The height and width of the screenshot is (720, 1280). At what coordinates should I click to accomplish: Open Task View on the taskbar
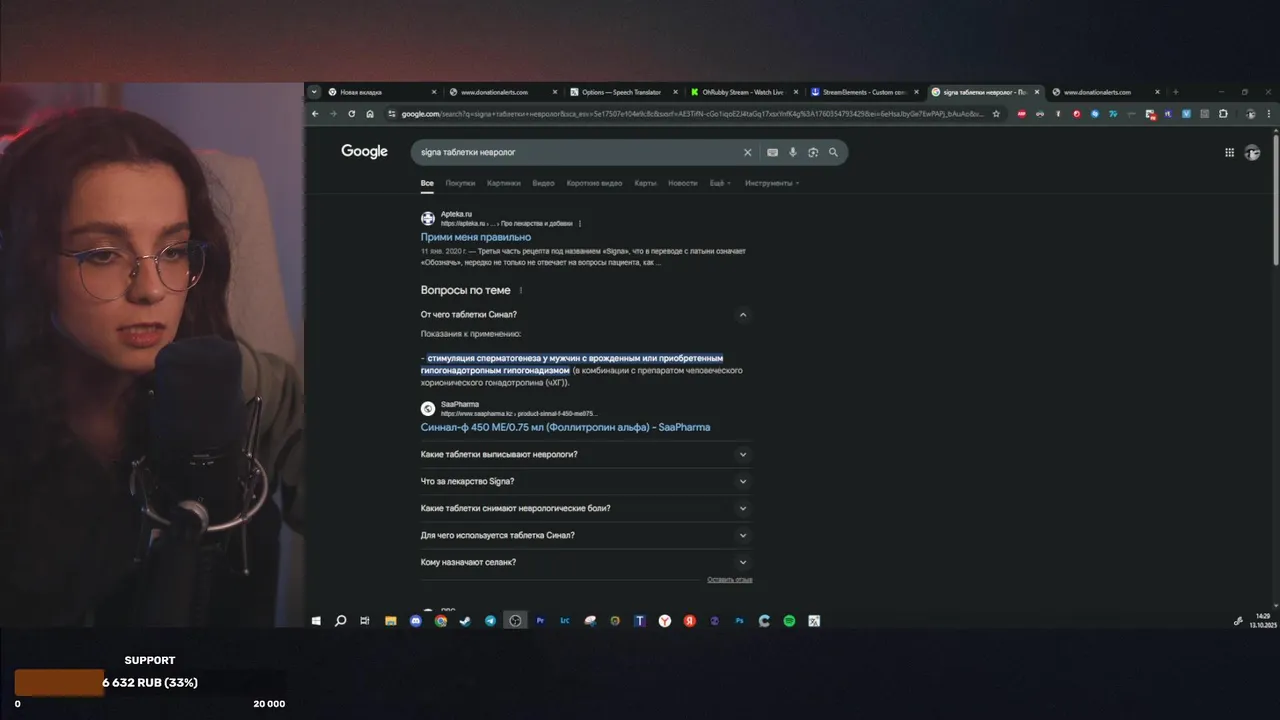coord(365,621)
